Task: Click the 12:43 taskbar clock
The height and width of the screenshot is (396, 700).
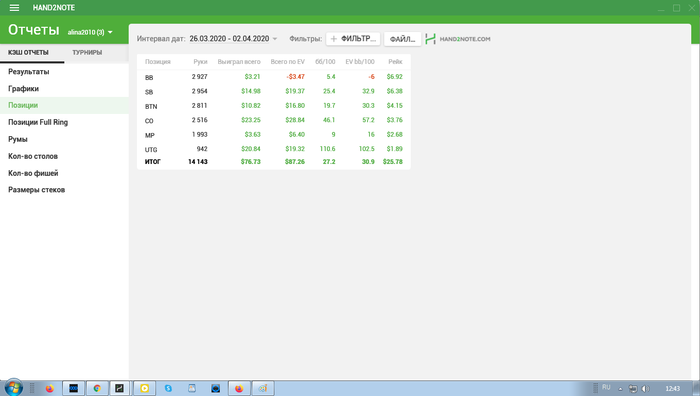Action: [672, 388]
